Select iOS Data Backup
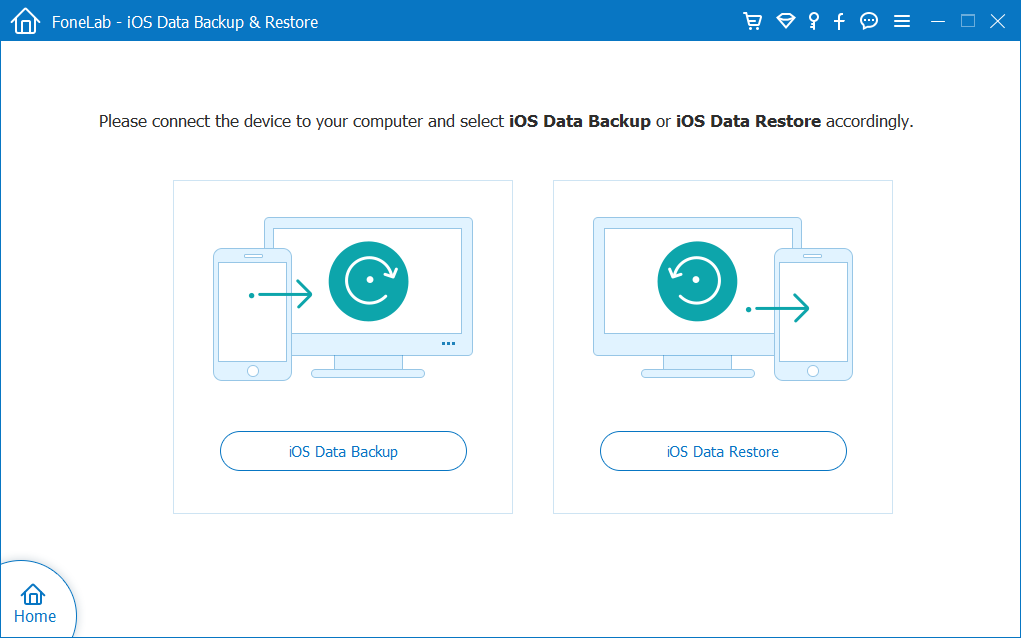Screen dimensions: 1021x638 tap(342, 451)
